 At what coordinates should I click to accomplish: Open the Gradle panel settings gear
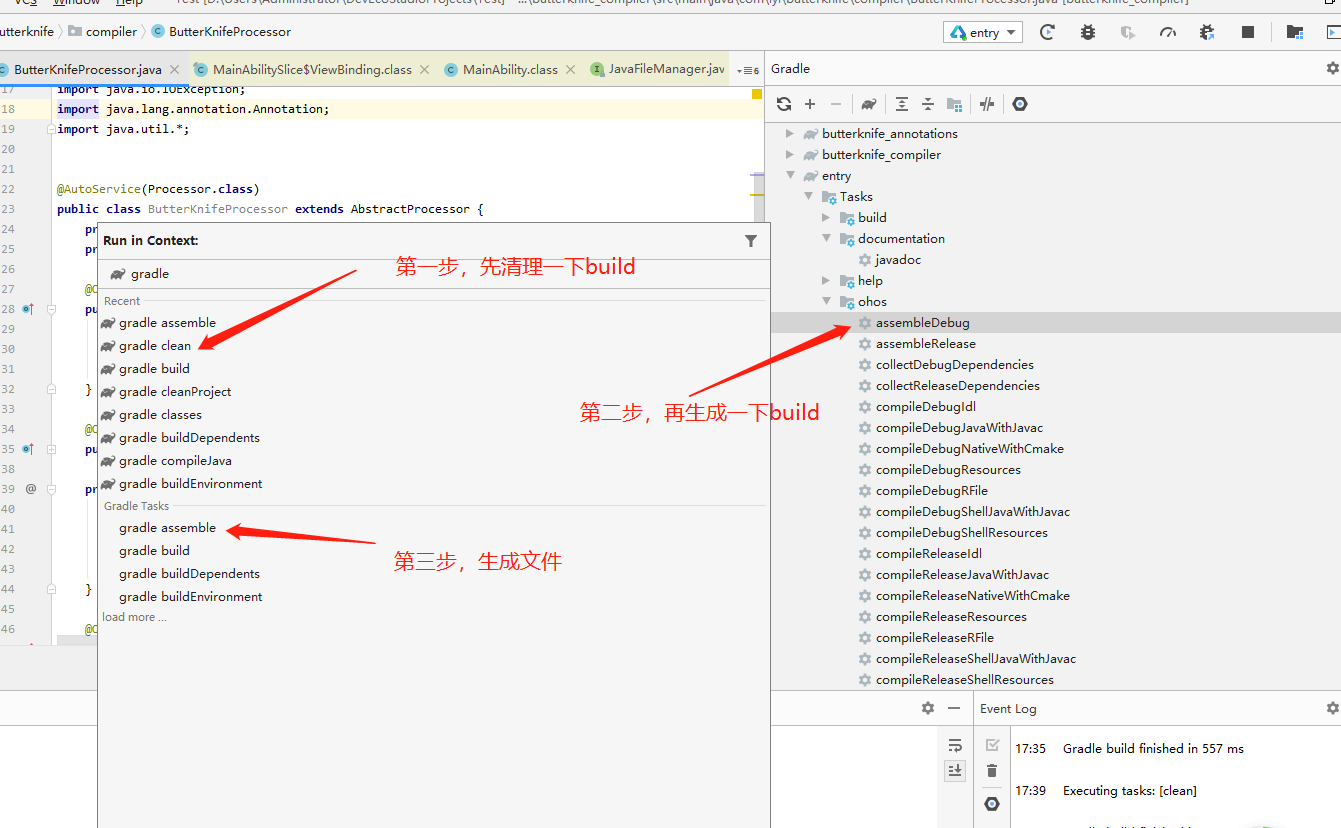click(x=1332, y=69)
